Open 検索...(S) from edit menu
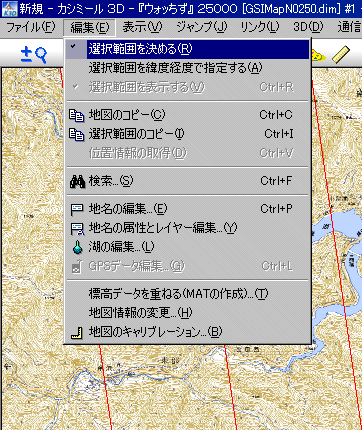This screenshot has width=362, height=430. (x=188, y=181)
